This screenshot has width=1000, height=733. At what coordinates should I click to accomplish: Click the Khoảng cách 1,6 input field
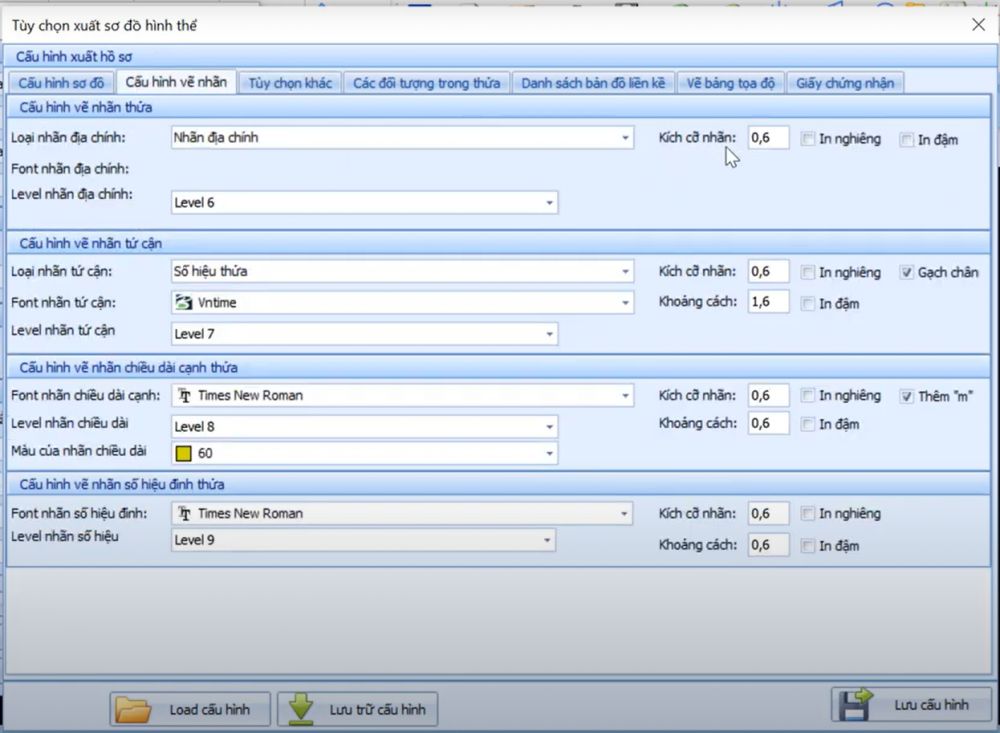(x=768, y=302)
